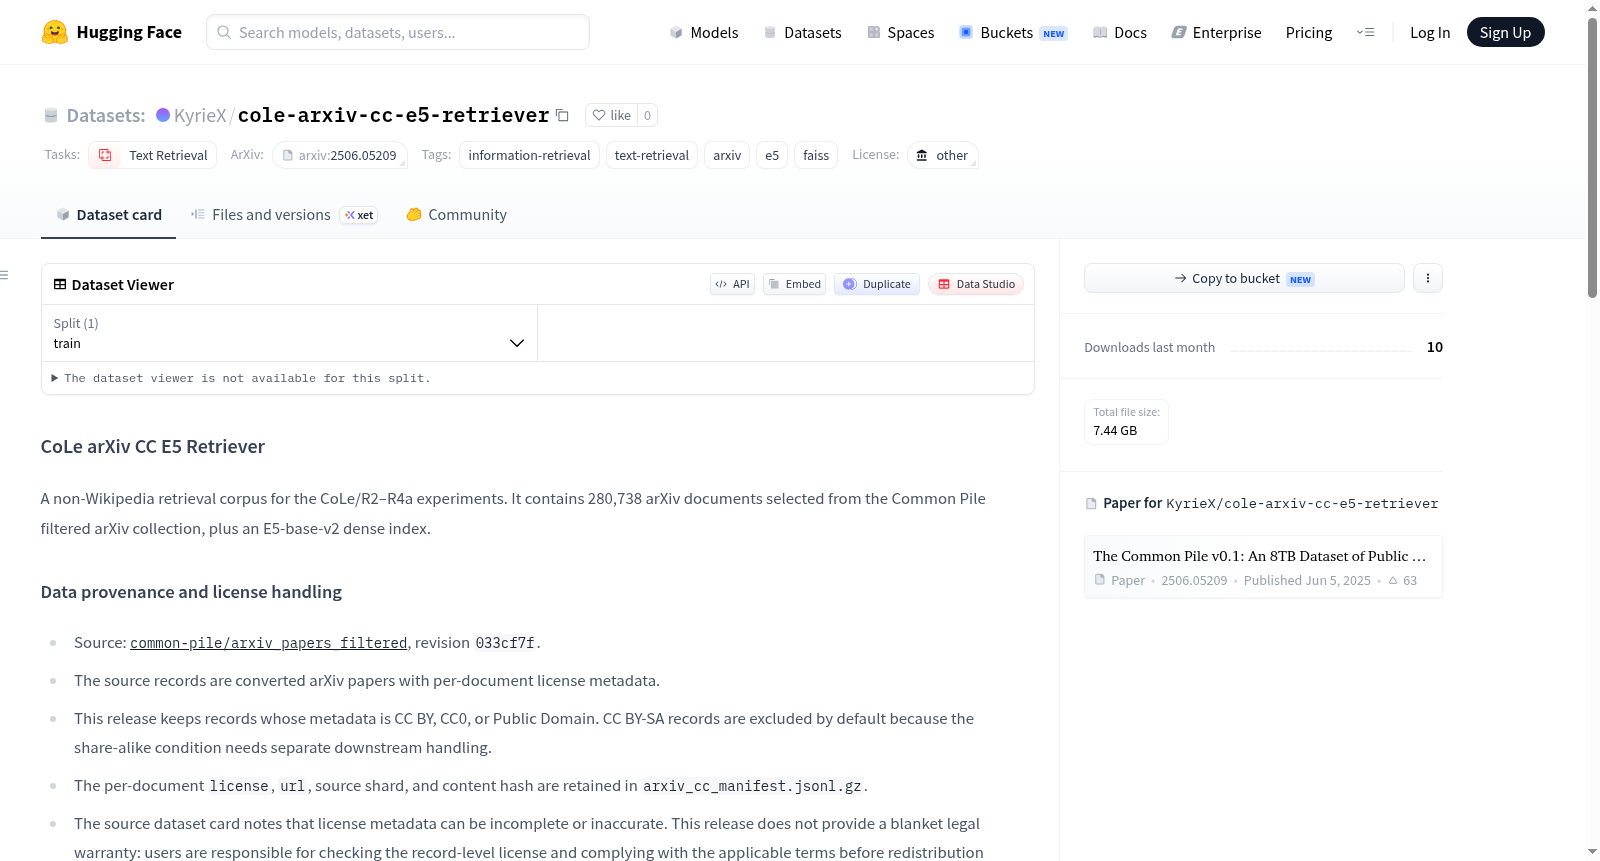Open the Split train dropdown

pyautogui.click(x=289, y=333)
